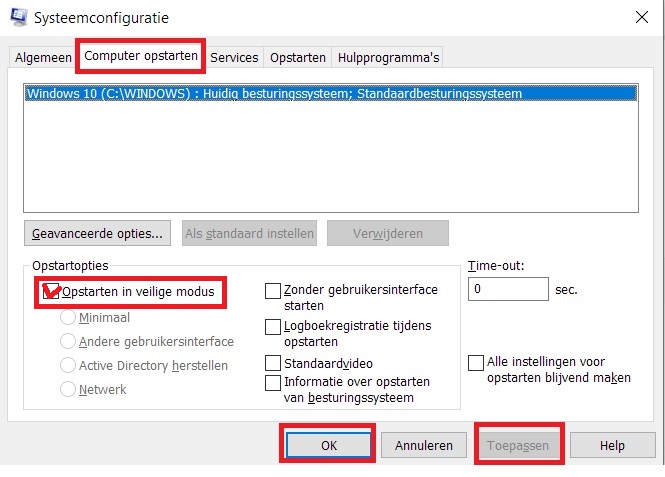The image size is (665, 477).
Task: Open Help for the dialog
Action: [x=612, y=446]
